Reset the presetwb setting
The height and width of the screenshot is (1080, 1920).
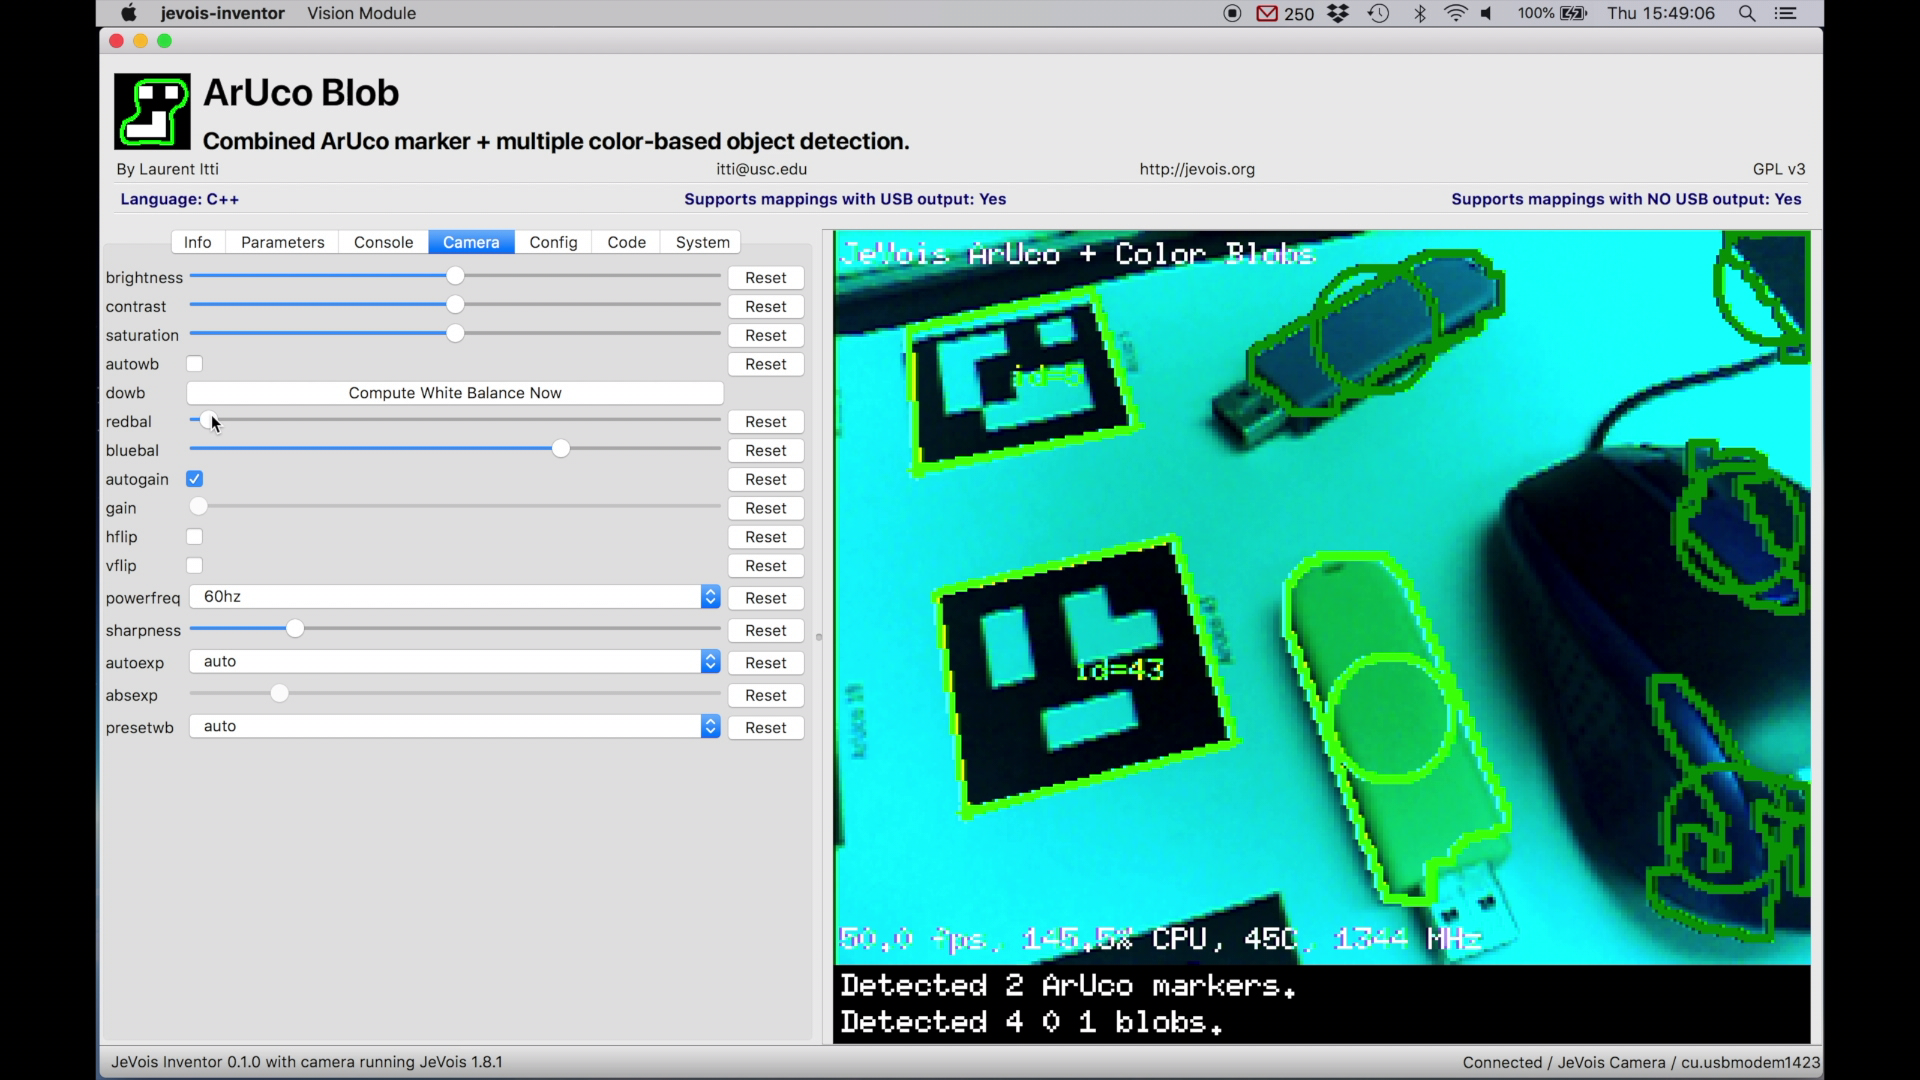click(766, 728)
